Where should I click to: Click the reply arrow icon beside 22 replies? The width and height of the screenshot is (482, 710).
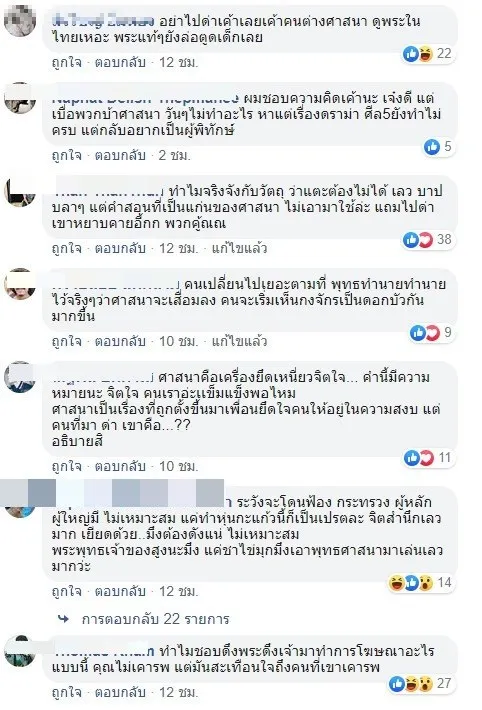point(63,619)
